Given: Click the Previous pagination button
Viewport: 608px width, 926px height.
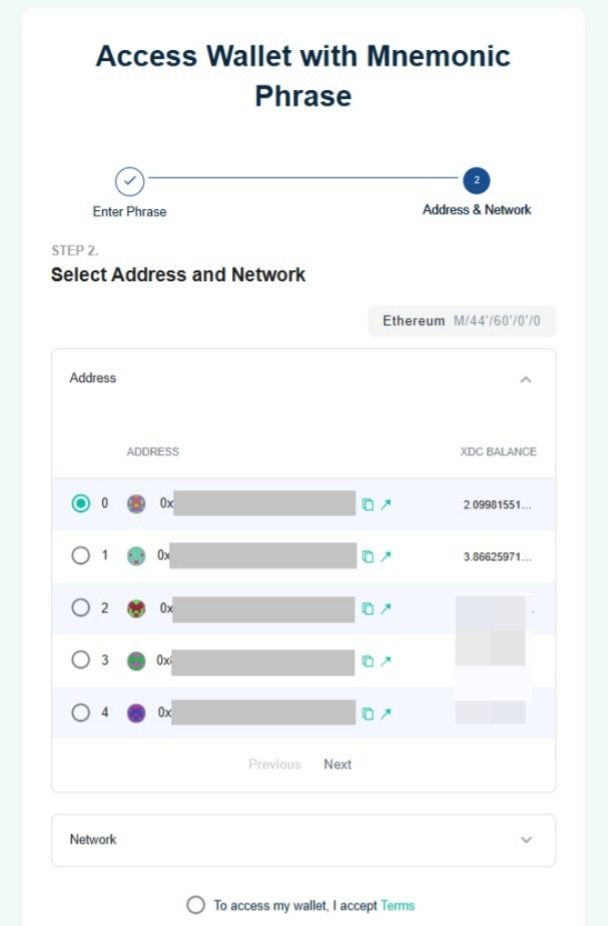Looking at the screenshot, I should pyautogui.click(x=274, y=764).
